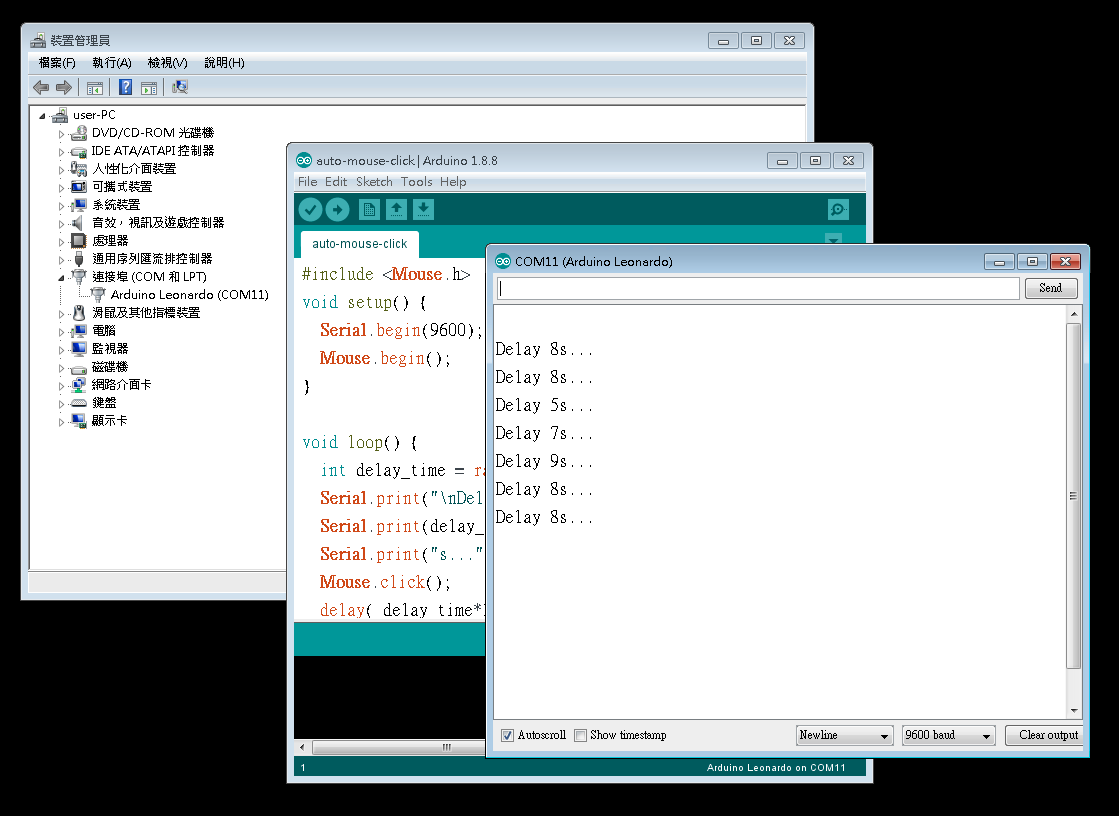Click the 'Delay 9s...' output line
The width and height of the screenshot is (1119, 816).
point(544,461)
